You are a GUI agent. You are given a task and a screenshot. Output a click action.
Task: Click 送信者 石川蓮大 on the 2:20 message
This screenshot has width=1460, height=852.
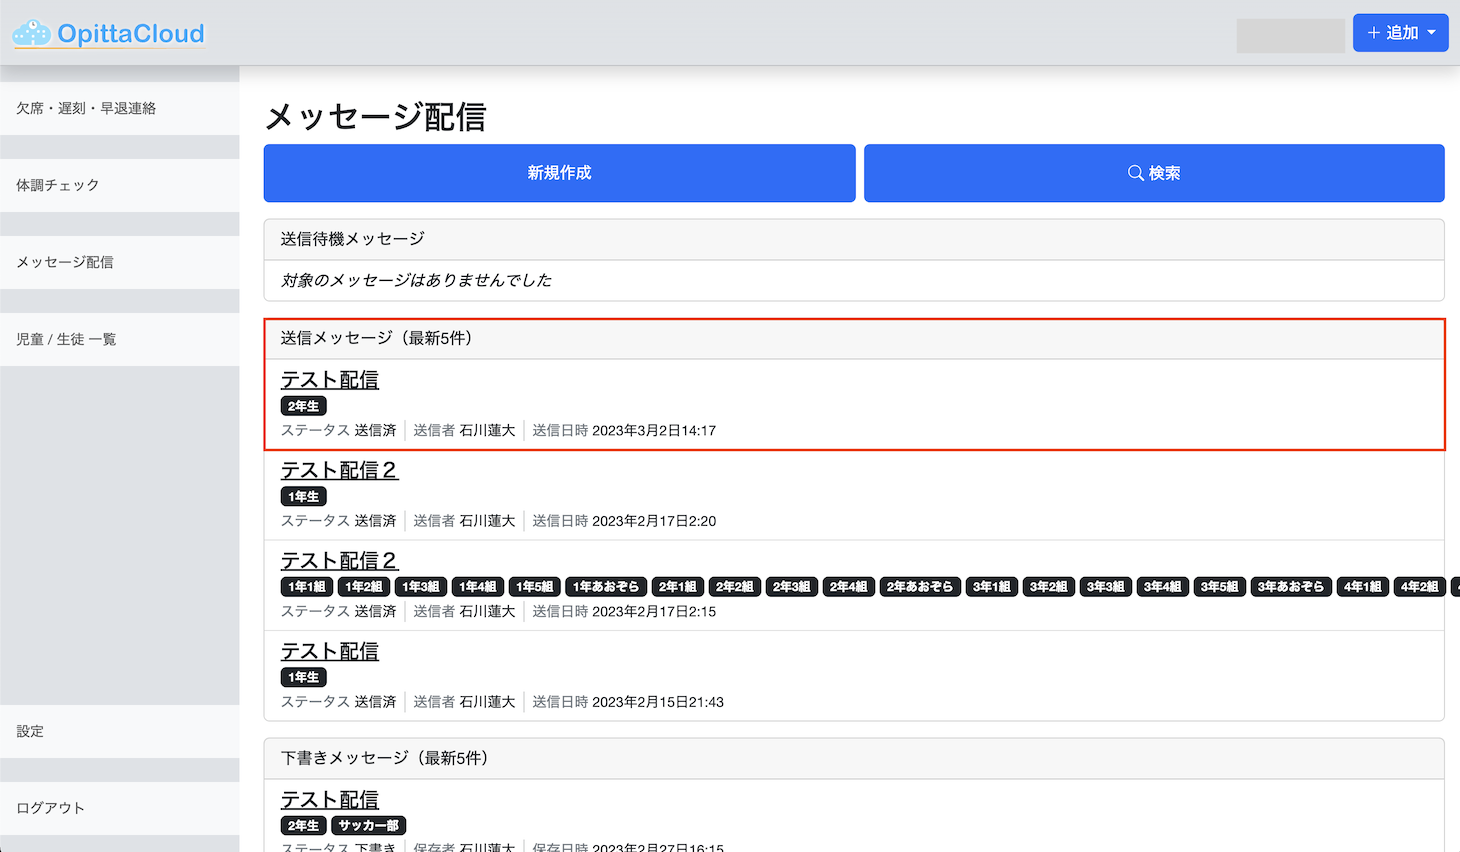[464, 521]
